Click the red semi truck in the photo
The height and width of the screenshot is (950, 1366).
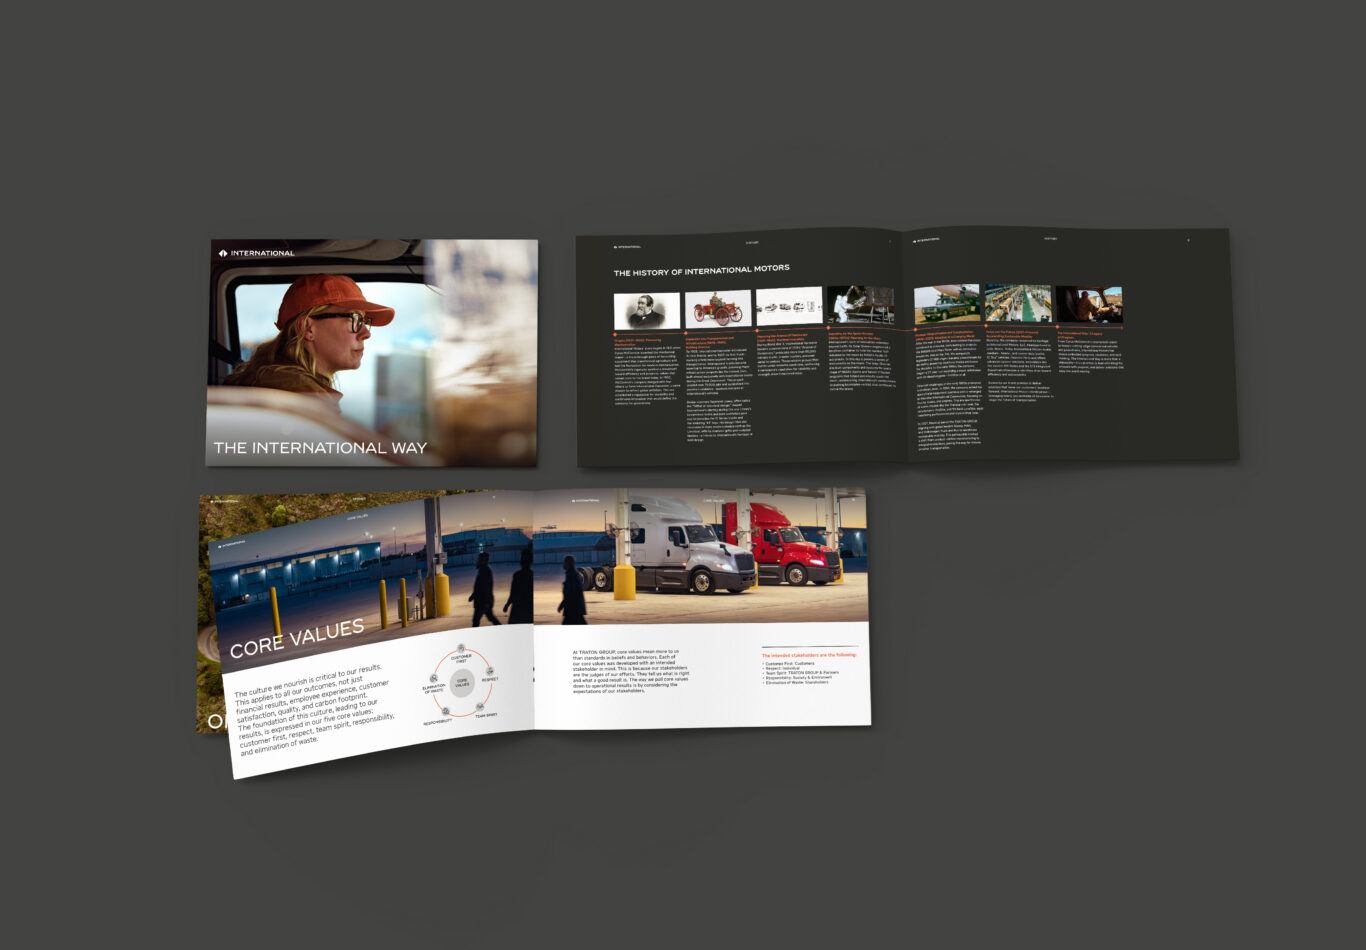782,541
